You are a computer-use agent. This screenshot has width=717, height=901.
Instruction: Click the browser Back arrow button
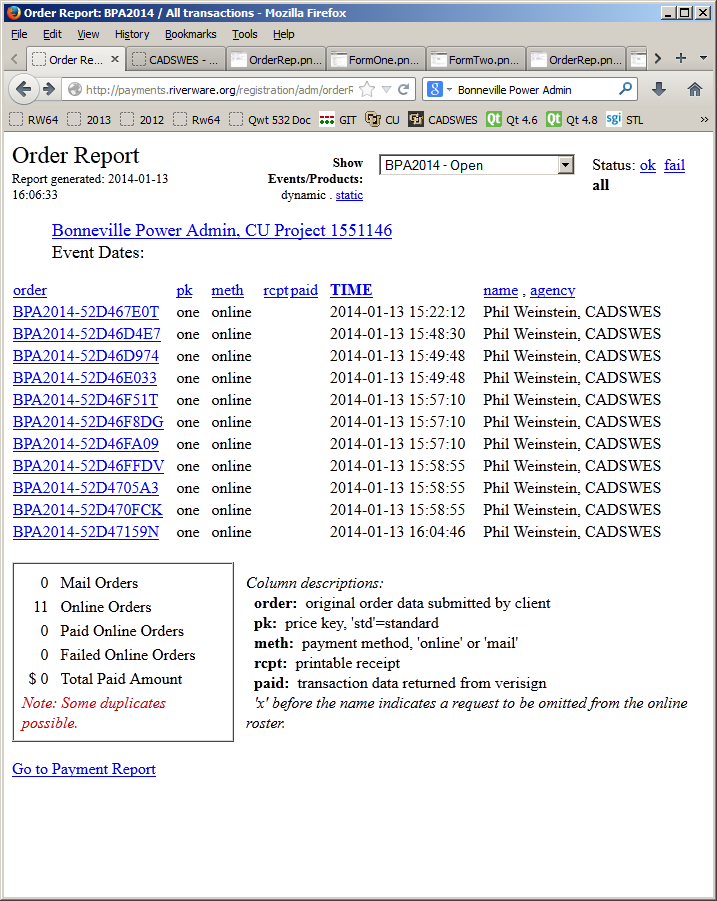click(x=24, y=89)
